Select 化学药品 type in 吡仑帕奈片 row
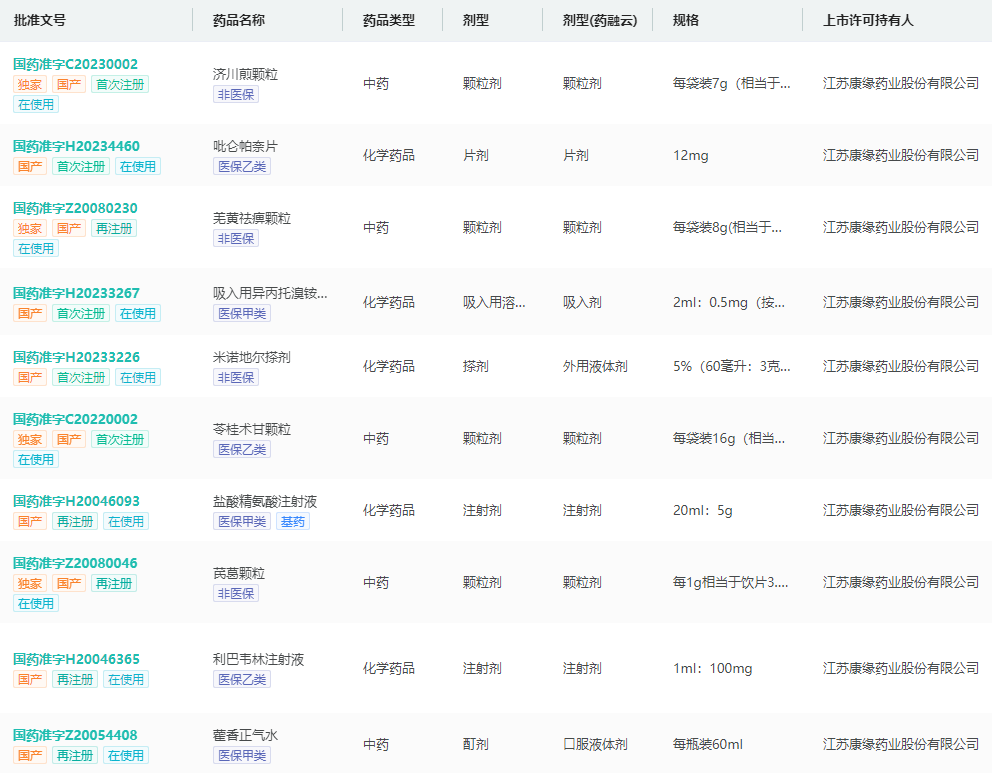 coord(388,156)
